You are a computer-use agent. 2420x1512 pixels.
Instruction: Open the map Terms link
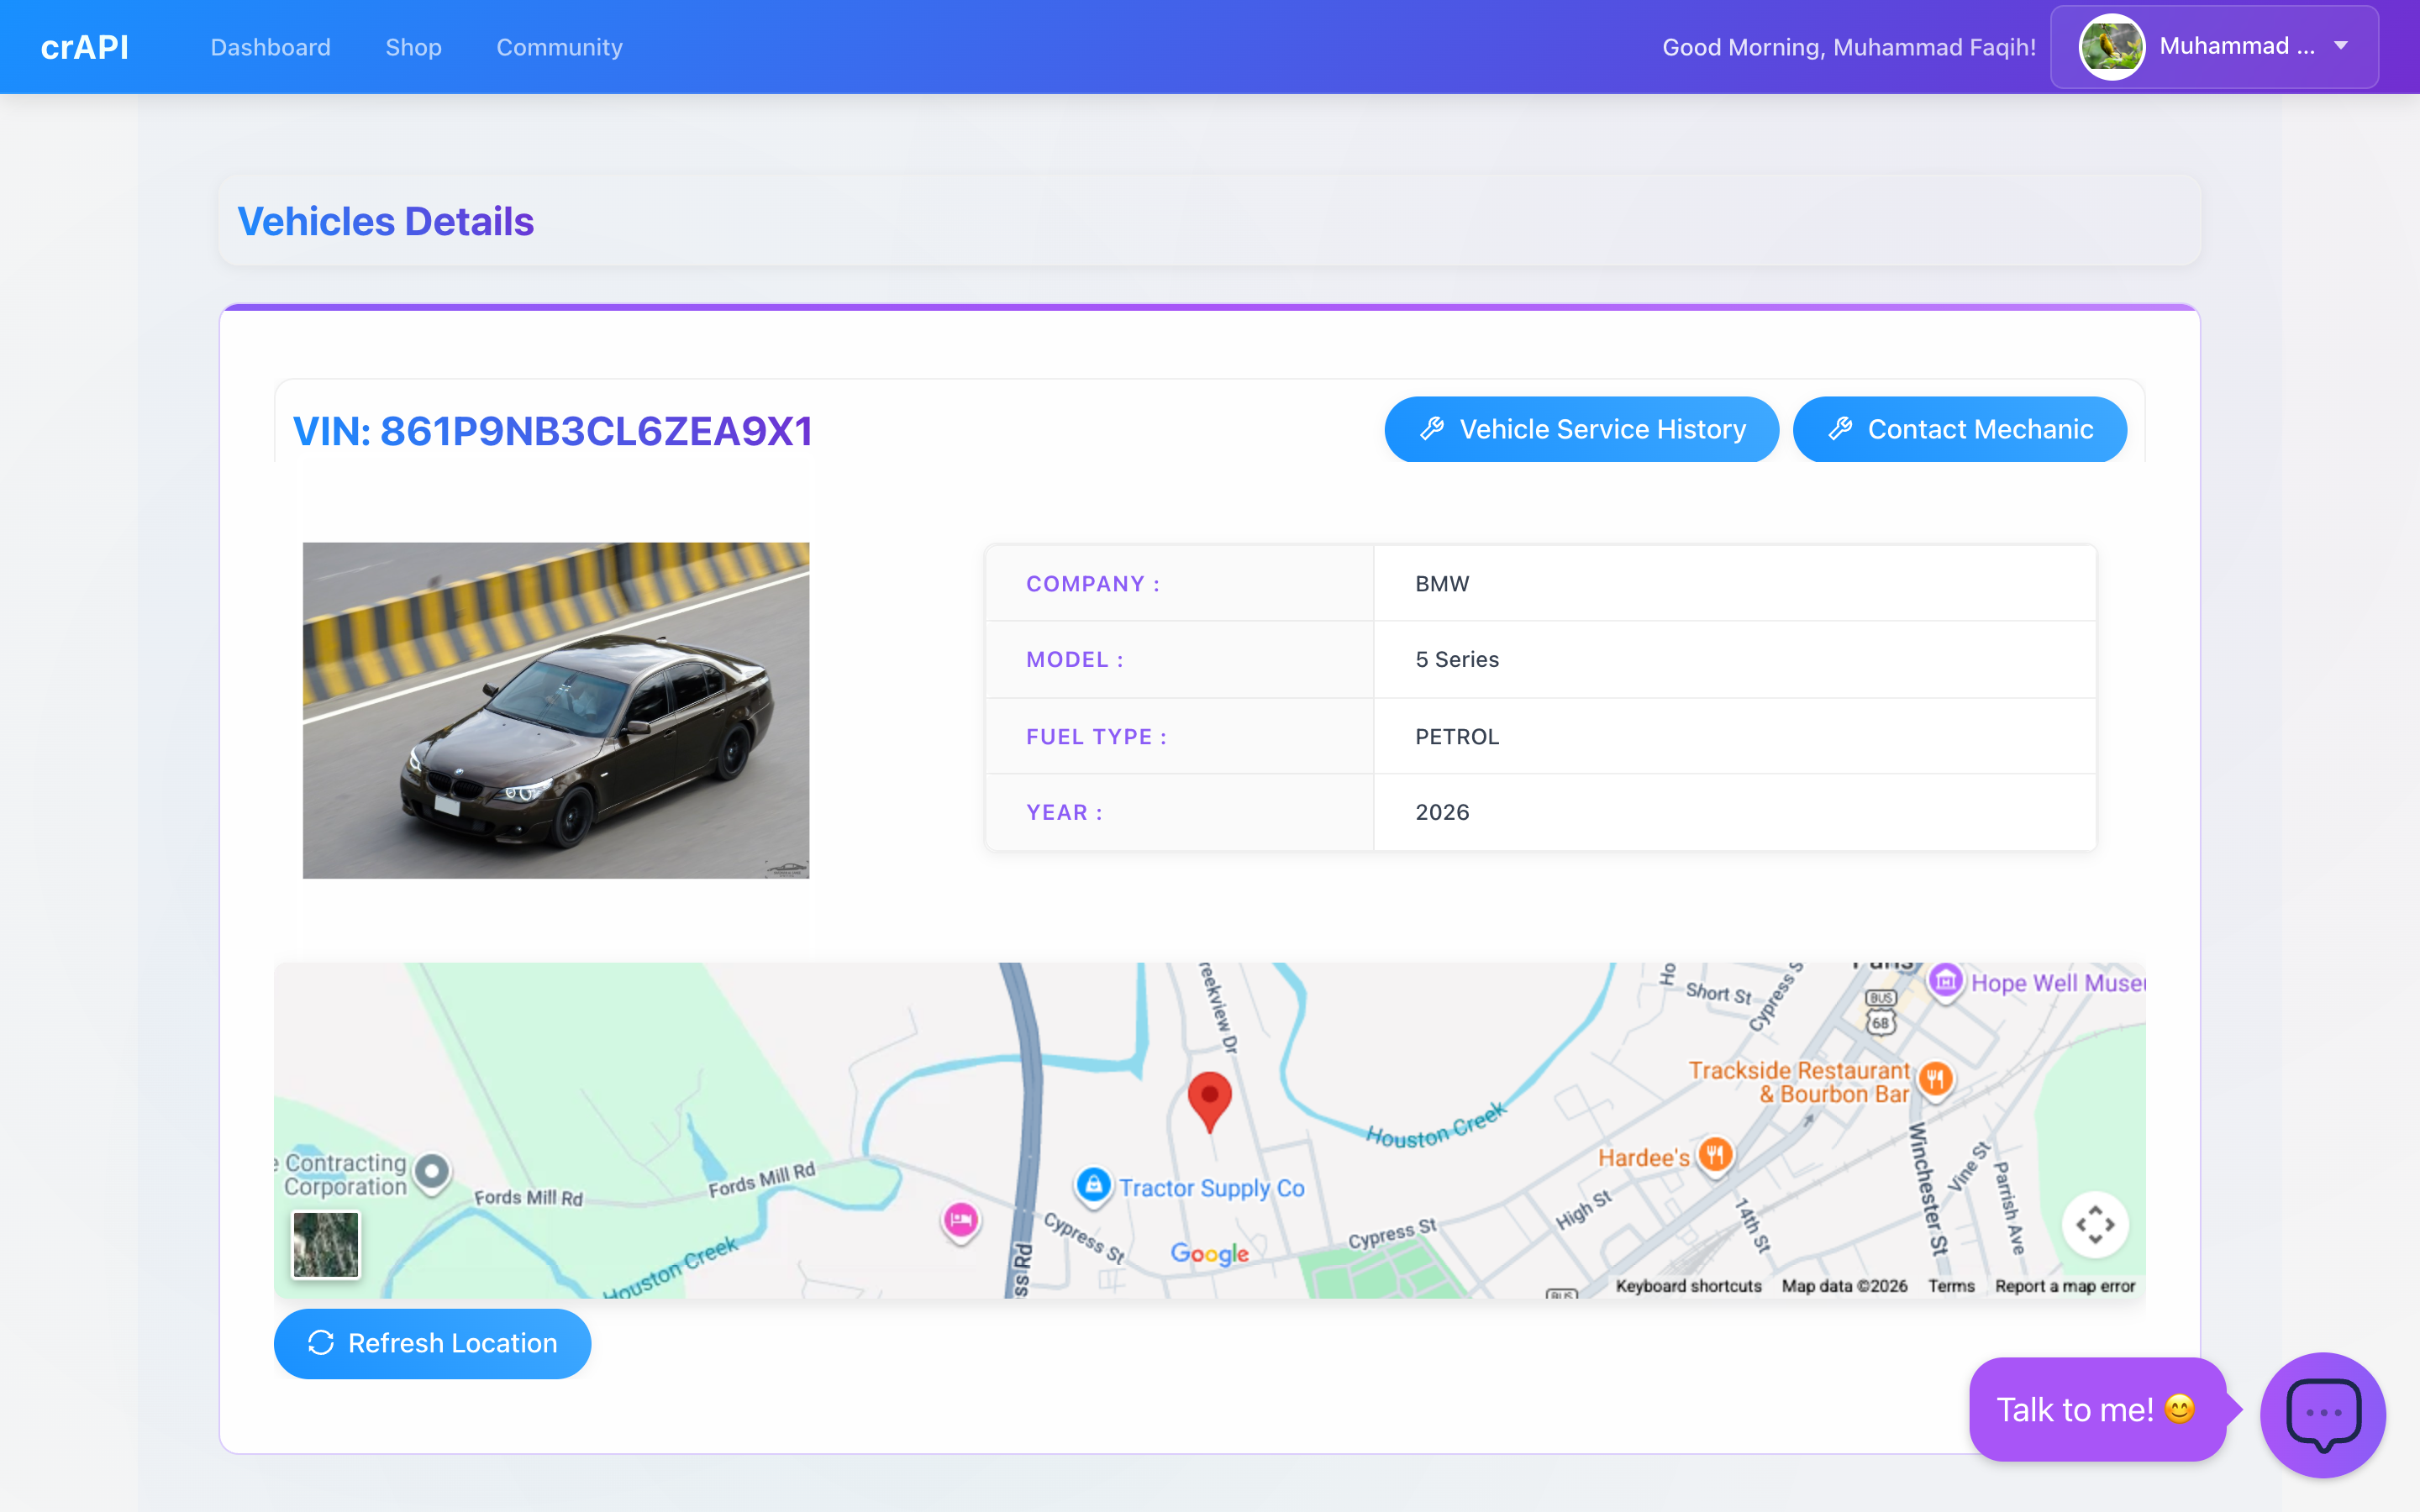[1951, 1286]
